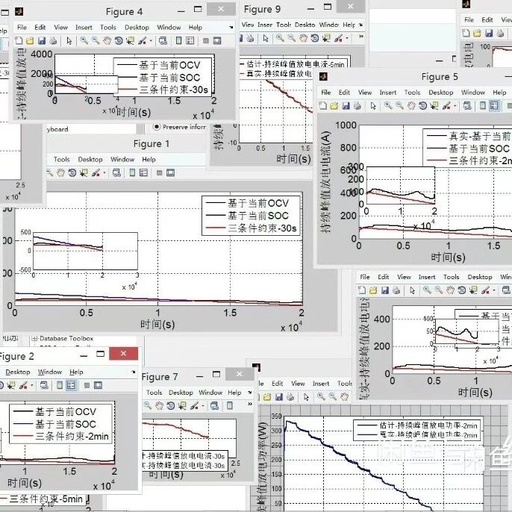
Task: Close Figure 2 with red X button
Action: pyautogui.click(x=123, y=353)
